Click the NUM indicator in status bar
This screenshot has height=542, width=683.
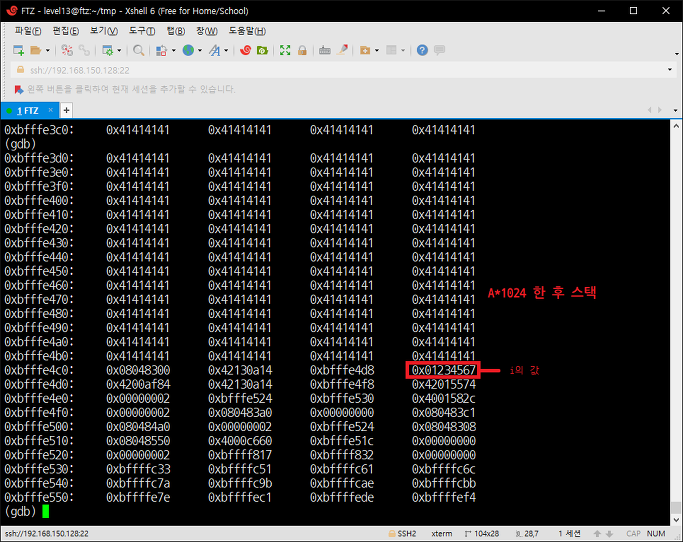click(x=656, y=534)
